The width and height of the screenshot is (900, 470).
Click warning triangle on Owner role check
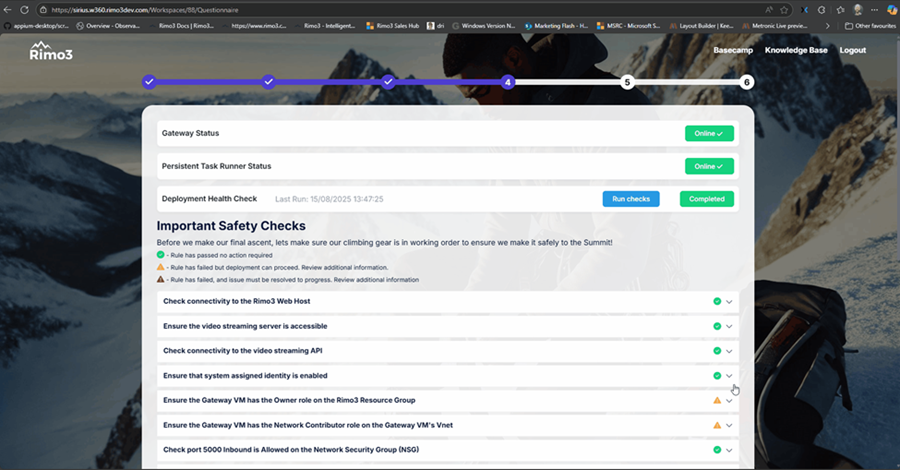point(717,401)
